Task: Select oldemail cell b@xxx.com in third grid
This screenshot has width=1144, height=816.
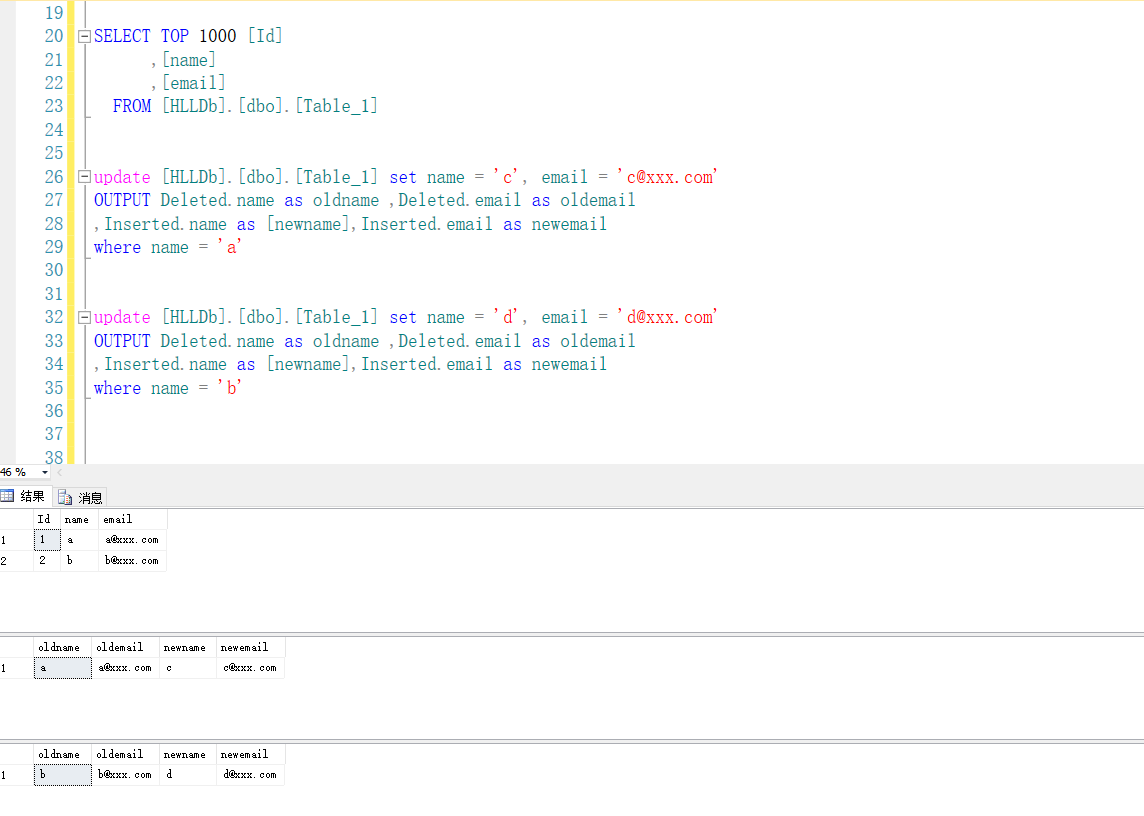Action: pyautogui.click(x=125, y=774)
